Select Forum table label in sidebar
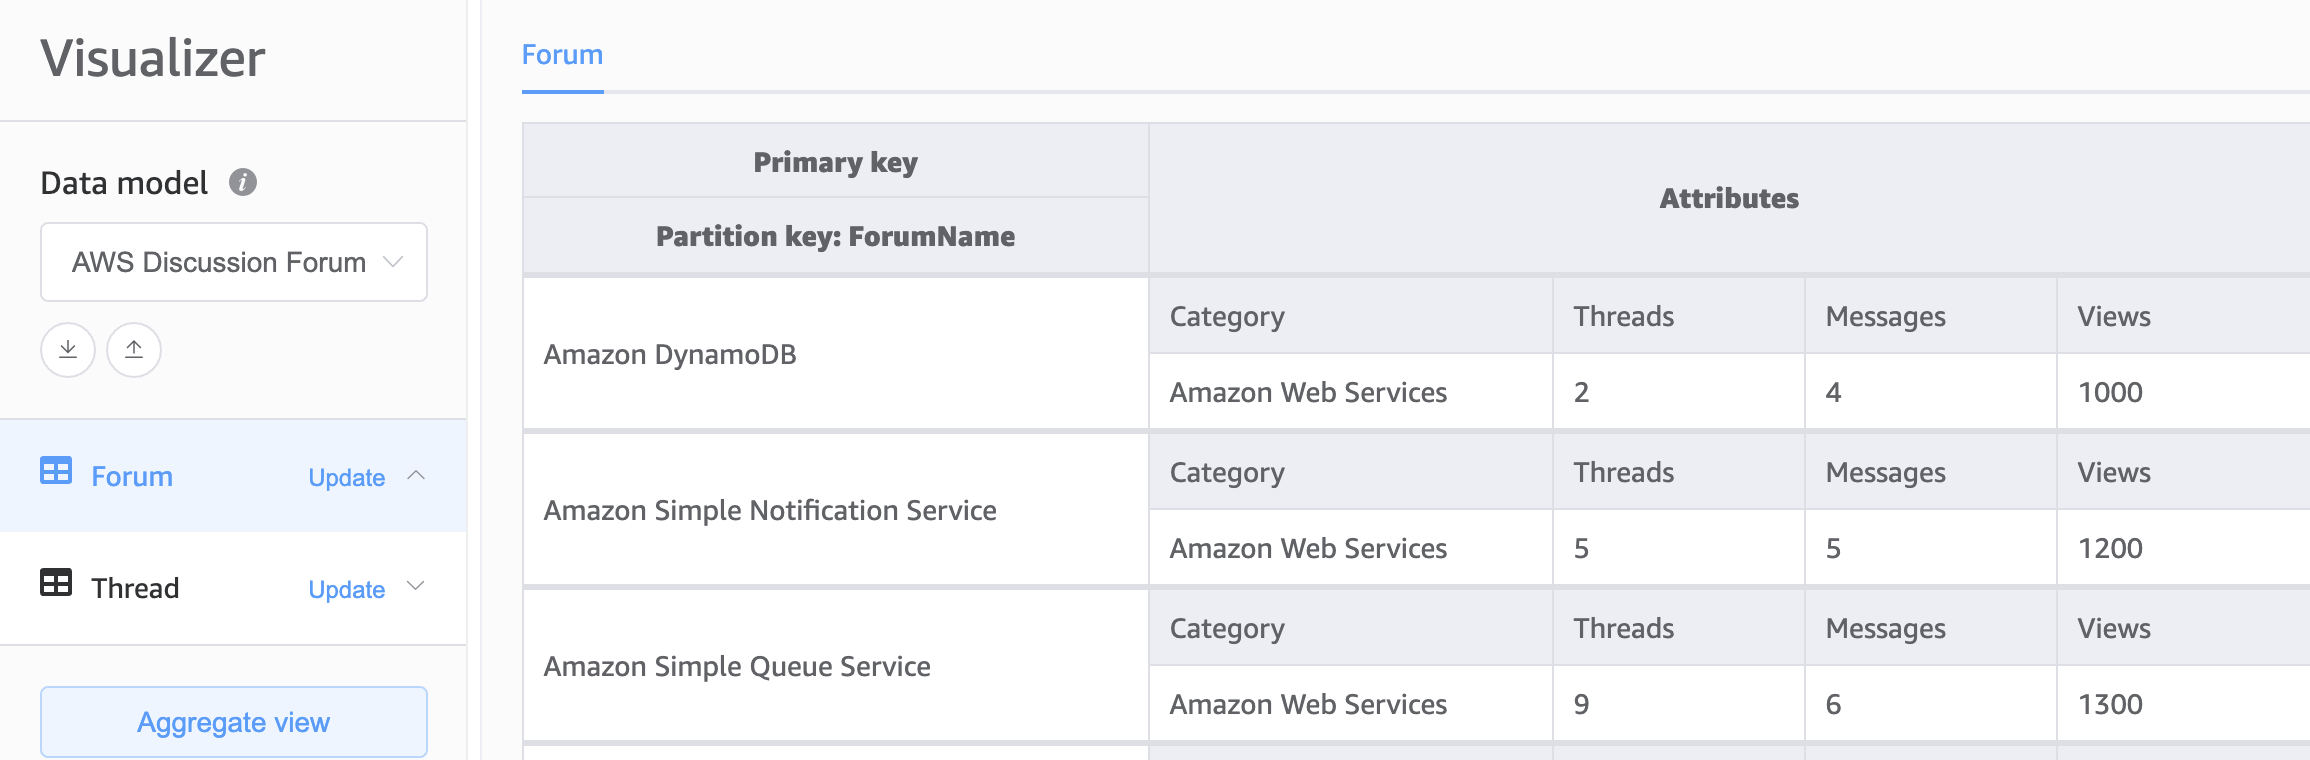 pyautogui.click(x=132, y=477)
